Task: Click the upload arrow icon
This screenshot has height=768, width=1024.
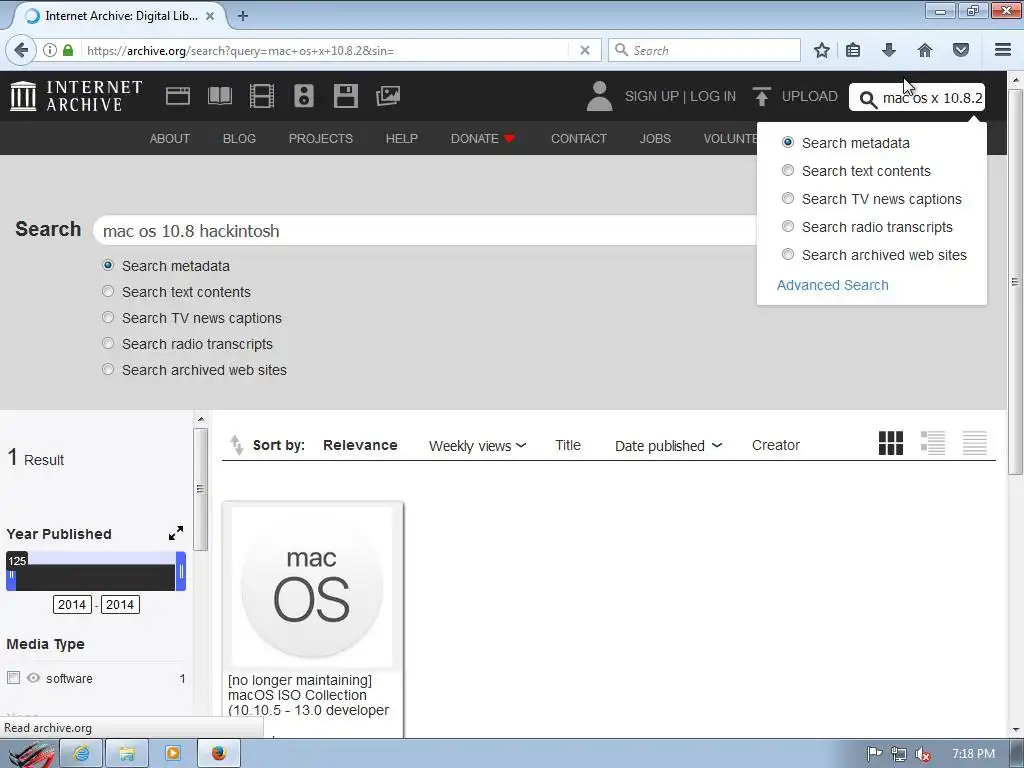Action: [761, 96]
